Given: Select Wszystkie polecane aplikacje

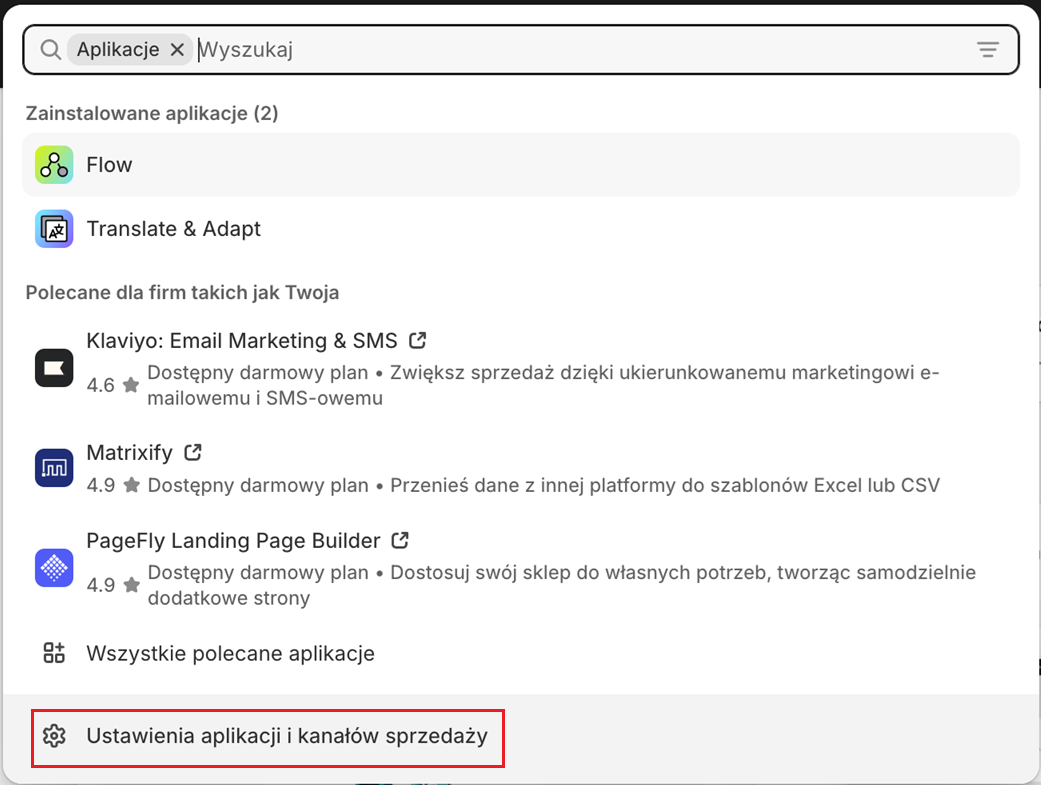Looking at the screenshot, I should tap(231, 654).
